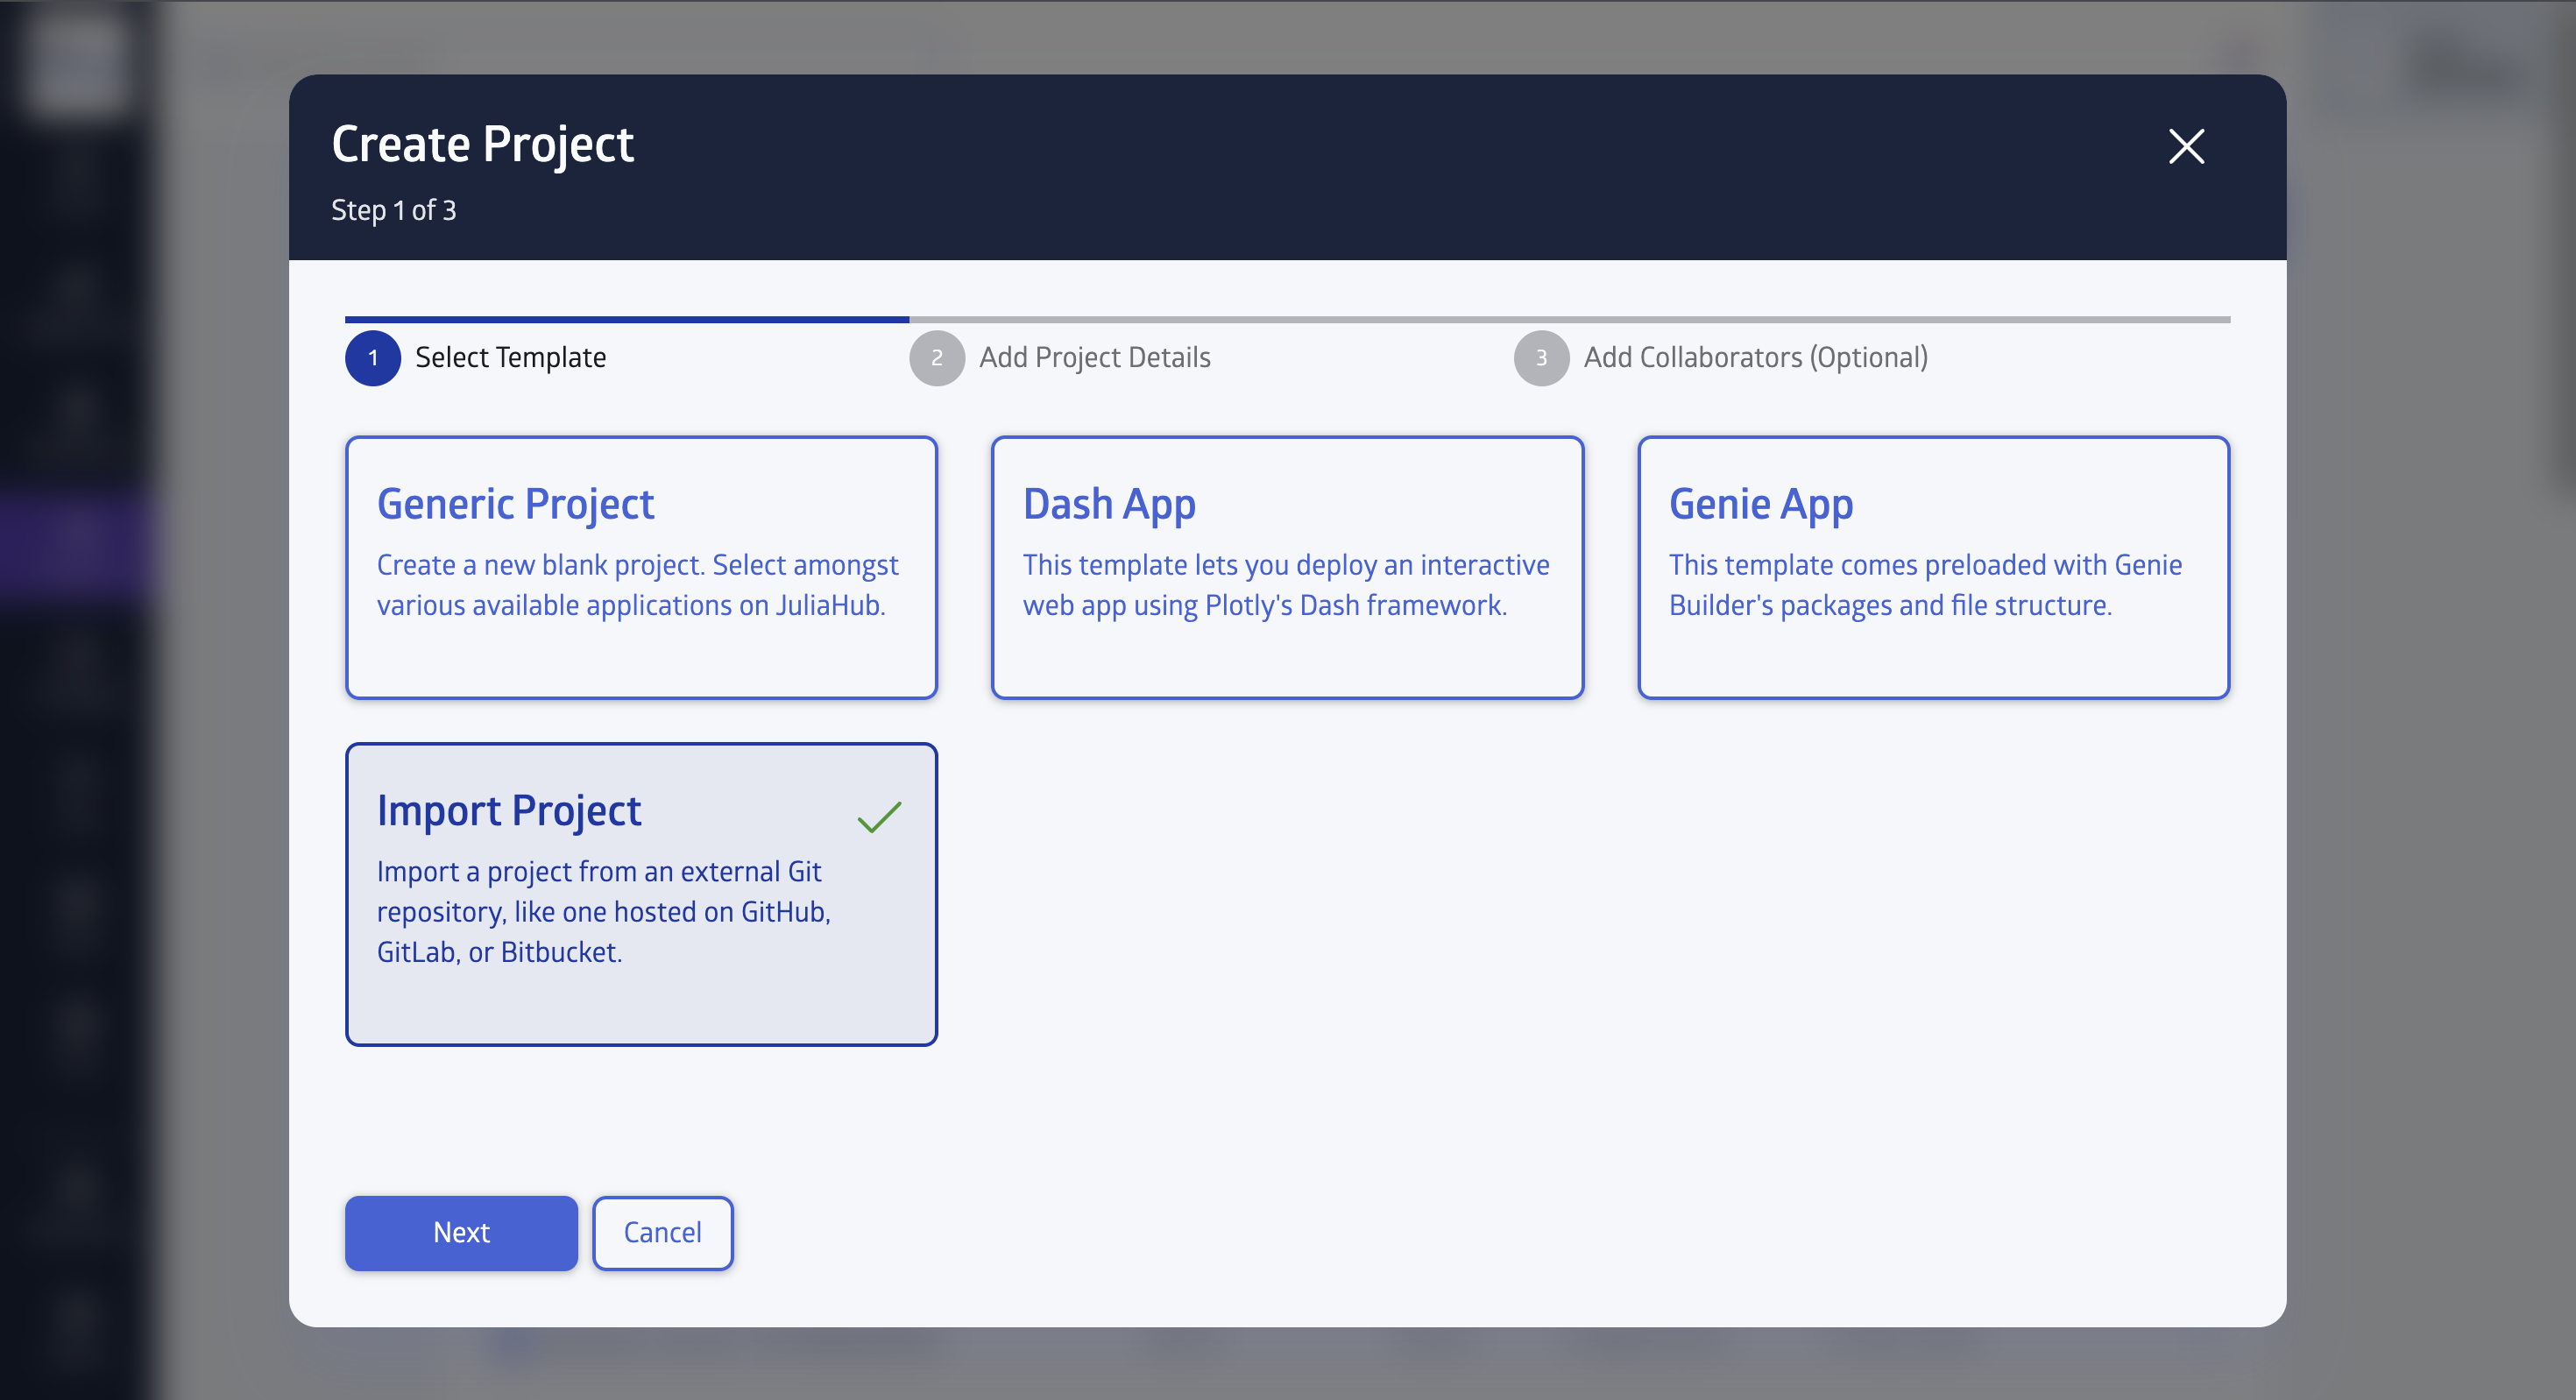Click the Dash App description text
This screenshot has width=2576, height=1400.
(x=1286, y=585)
